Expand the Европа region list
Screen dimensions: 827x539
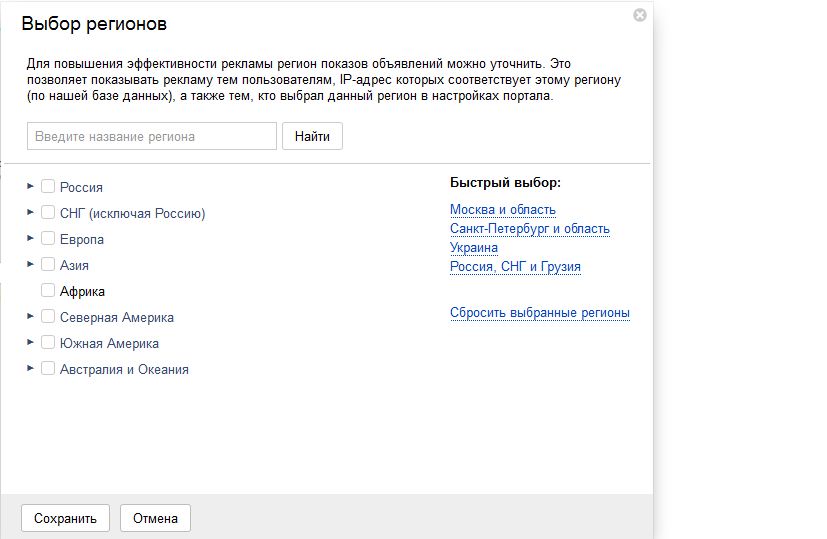(31, 238)
